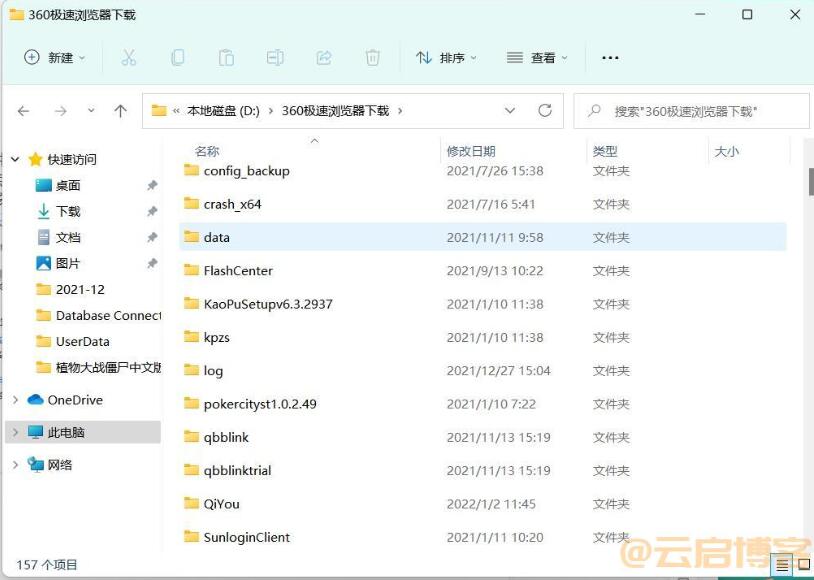The height and width of the screenshot is (580, 814).
Task: Maximize the 360极速浏览器下载 window
Action: pos(747,15)
